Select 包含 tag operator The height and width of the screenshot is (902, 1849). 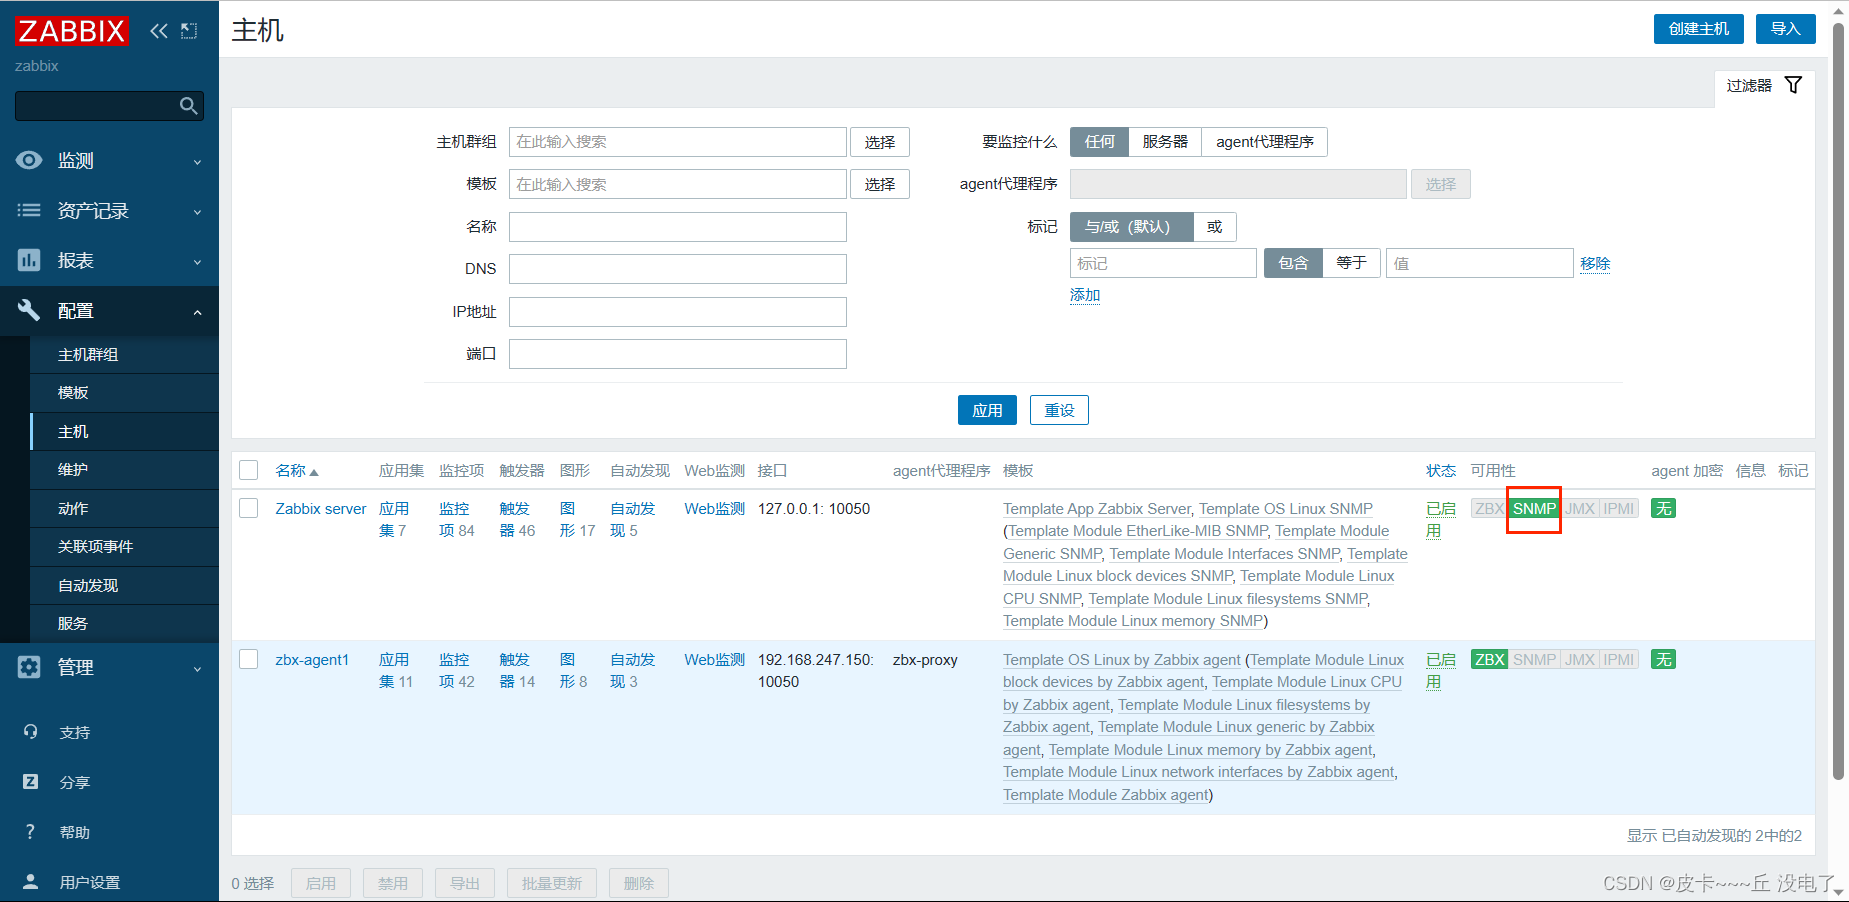tap(1293, 263)
